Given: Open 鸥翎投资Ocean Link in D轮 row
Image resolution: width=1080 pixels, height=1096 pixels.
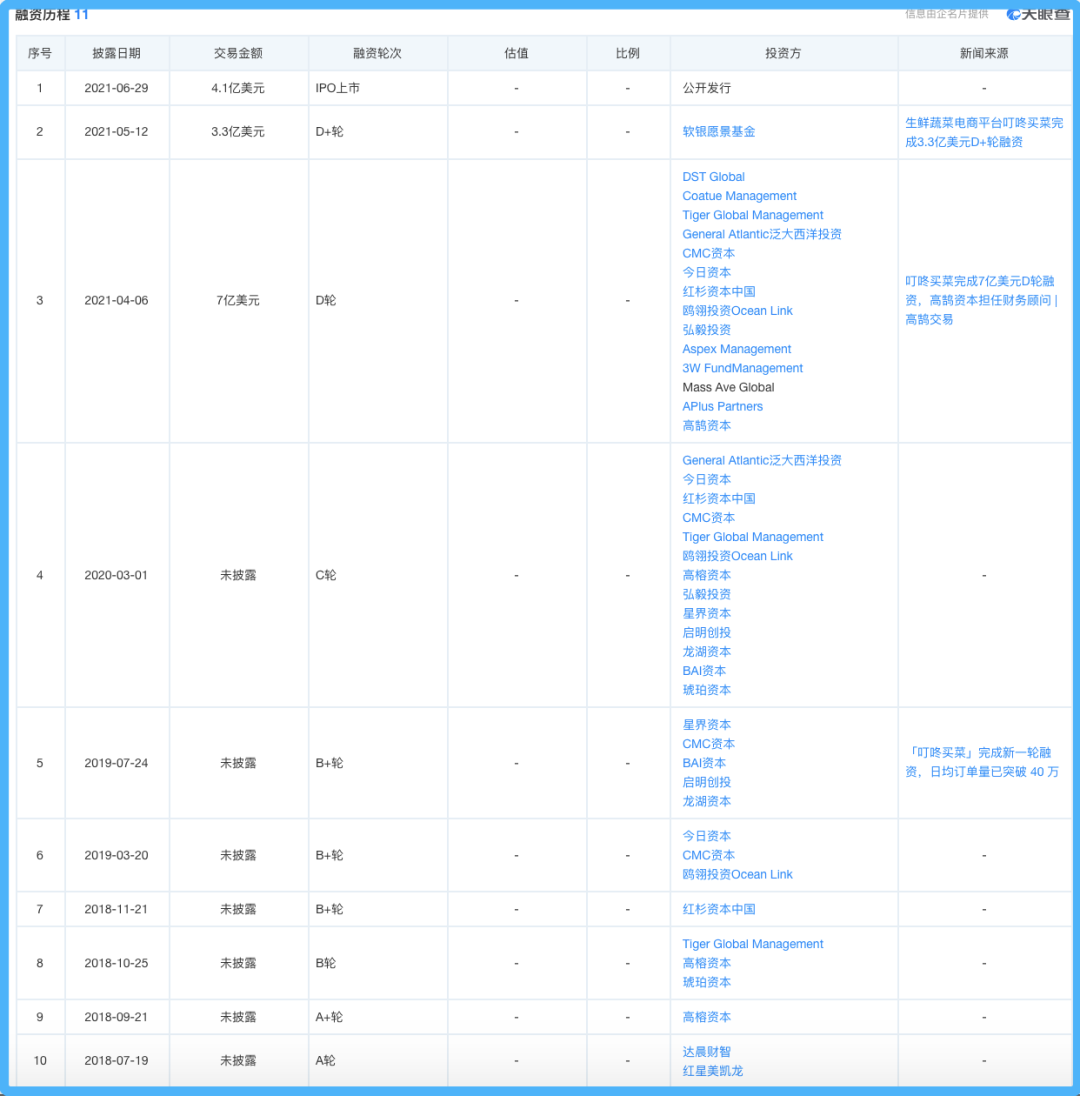Looking at the screenshot, I should coord(737,310).
